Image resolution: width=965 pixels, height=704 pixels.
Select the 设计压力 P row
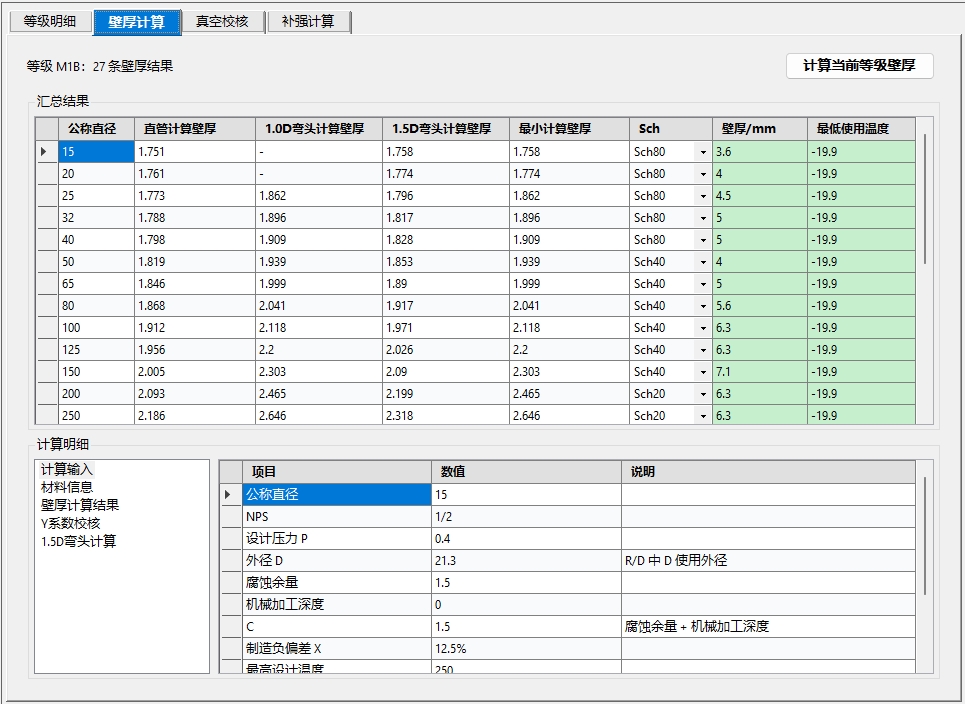[337, 539]
